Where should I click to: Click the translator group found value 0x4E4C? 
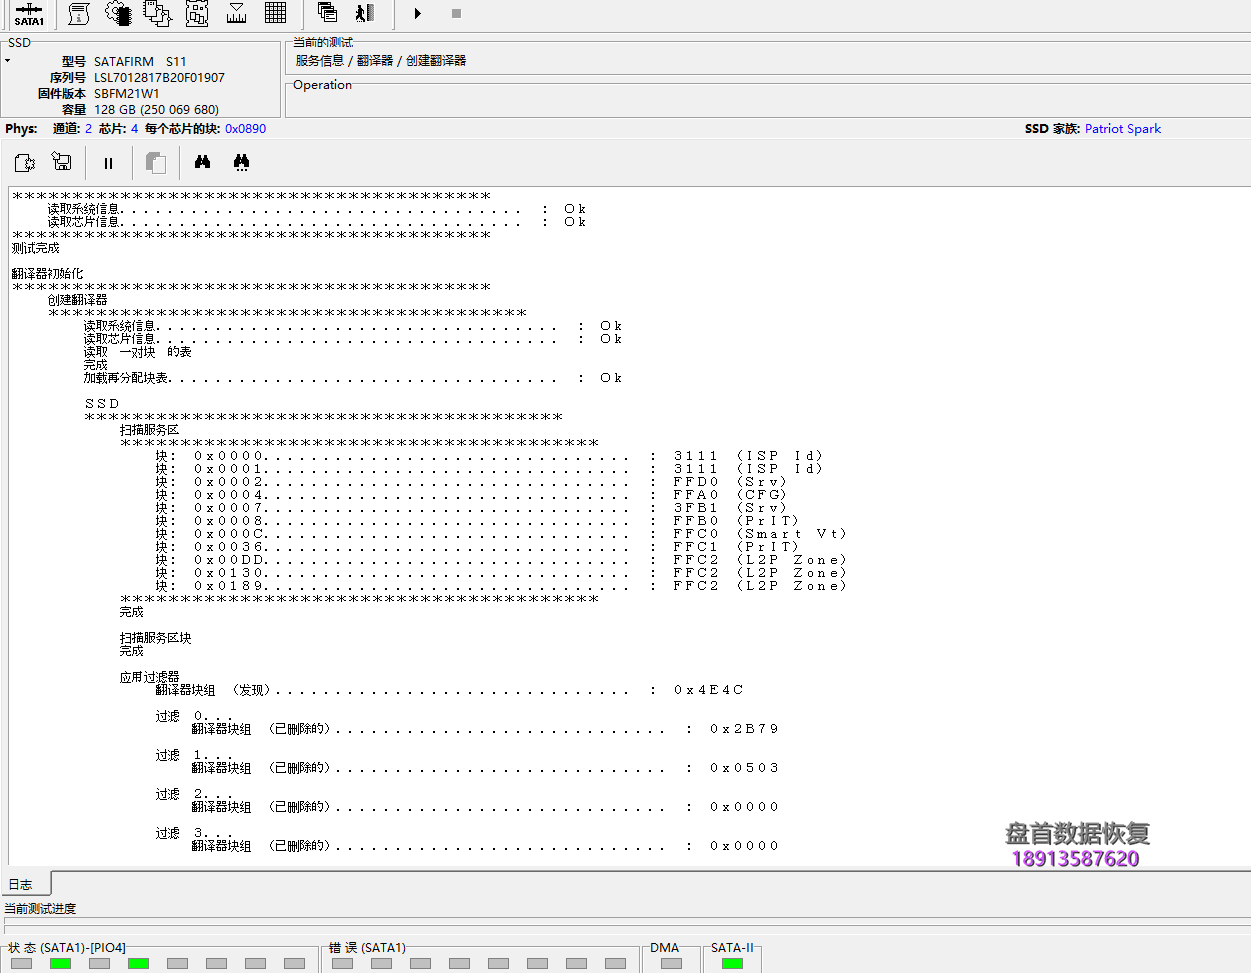(709, 690)
